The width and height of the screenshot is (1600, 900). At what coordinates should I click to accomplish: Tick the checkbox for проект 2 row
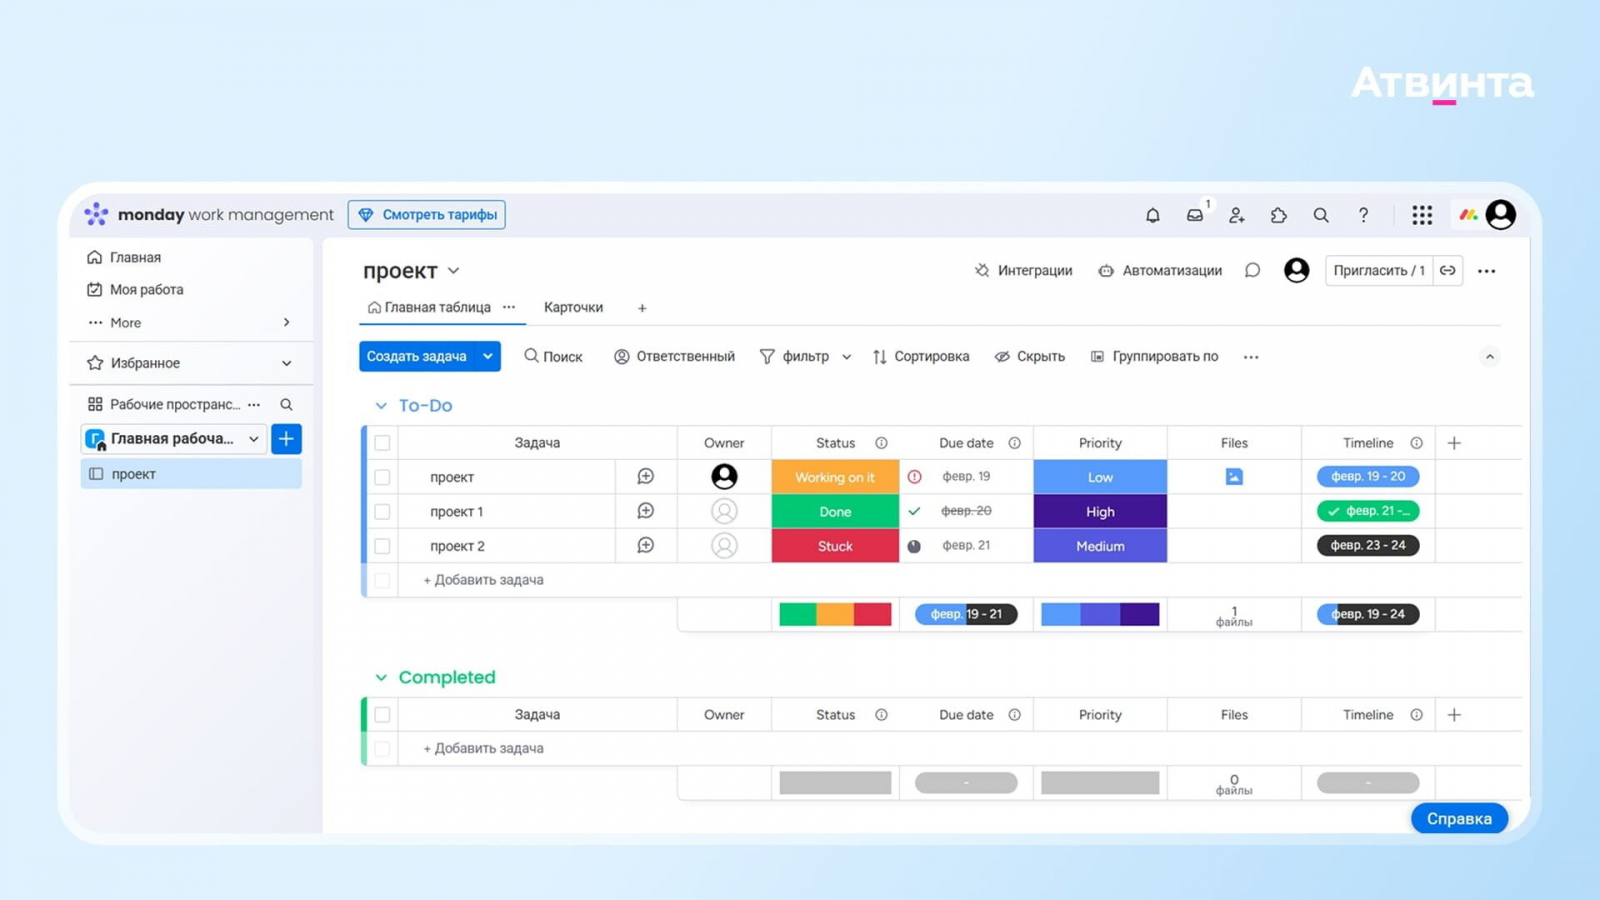point(382,546)
